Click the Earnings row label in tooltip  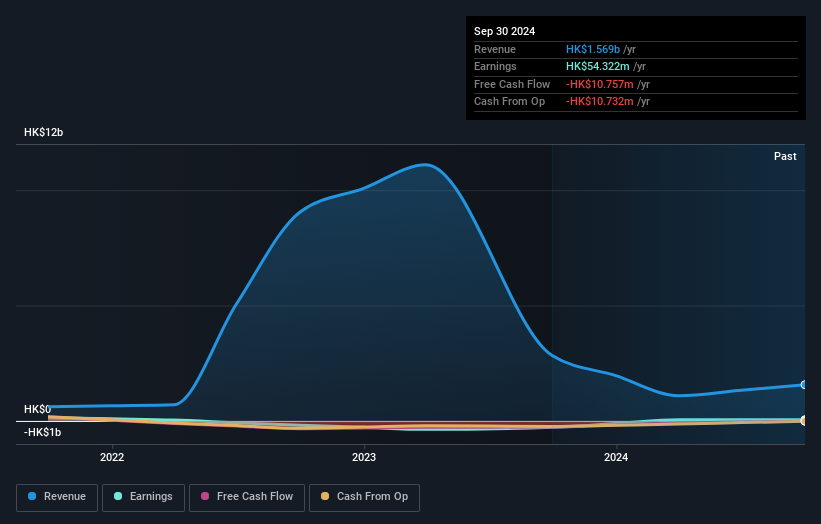(495, 66)
